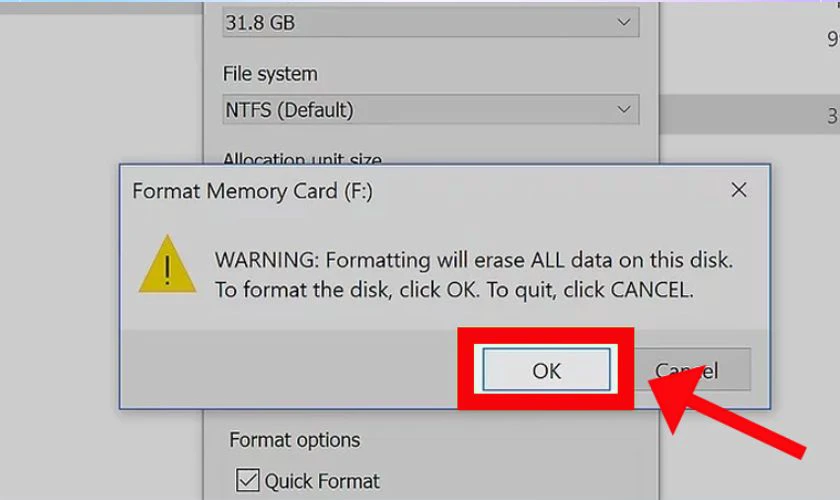Click the checkmark inside the Quick Format box
This screenshot has height=500, width=840.
(x=248, y=480)
